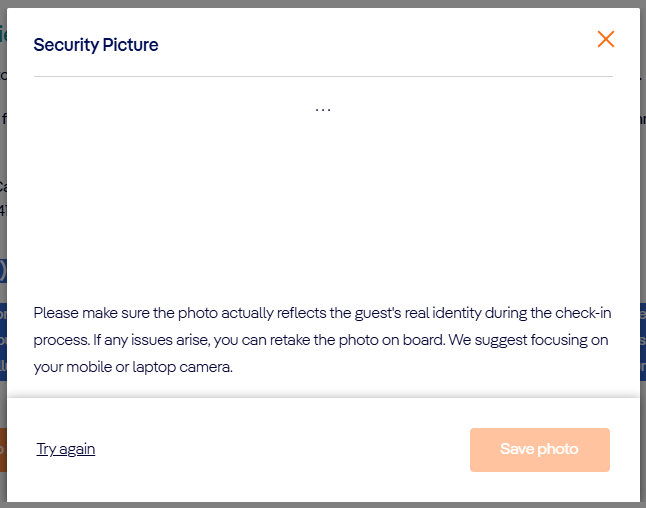Viewport: 646px width, 508px height.
Task: Click the divider line under the title
Action: (x=322, y=76)
